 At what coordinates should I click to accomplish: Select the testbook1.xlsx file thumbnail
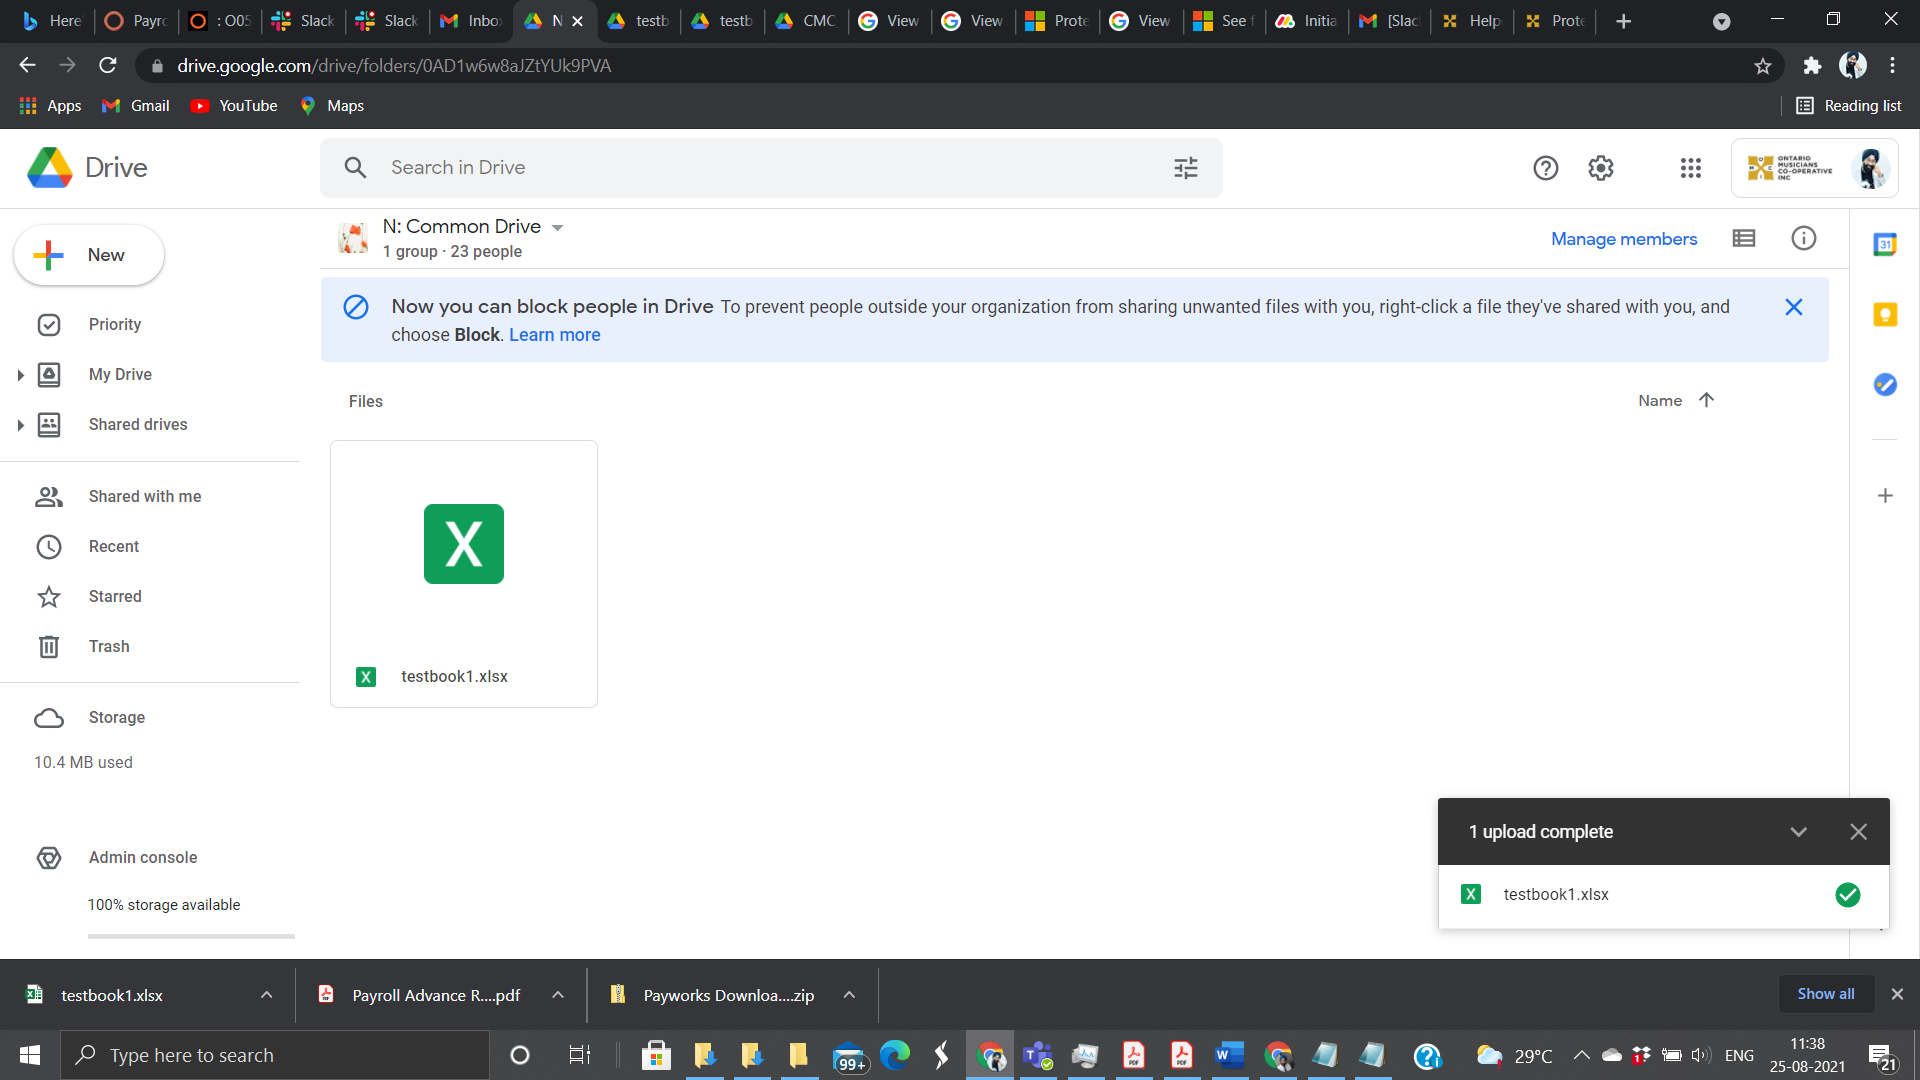click(x=464, y=574)
